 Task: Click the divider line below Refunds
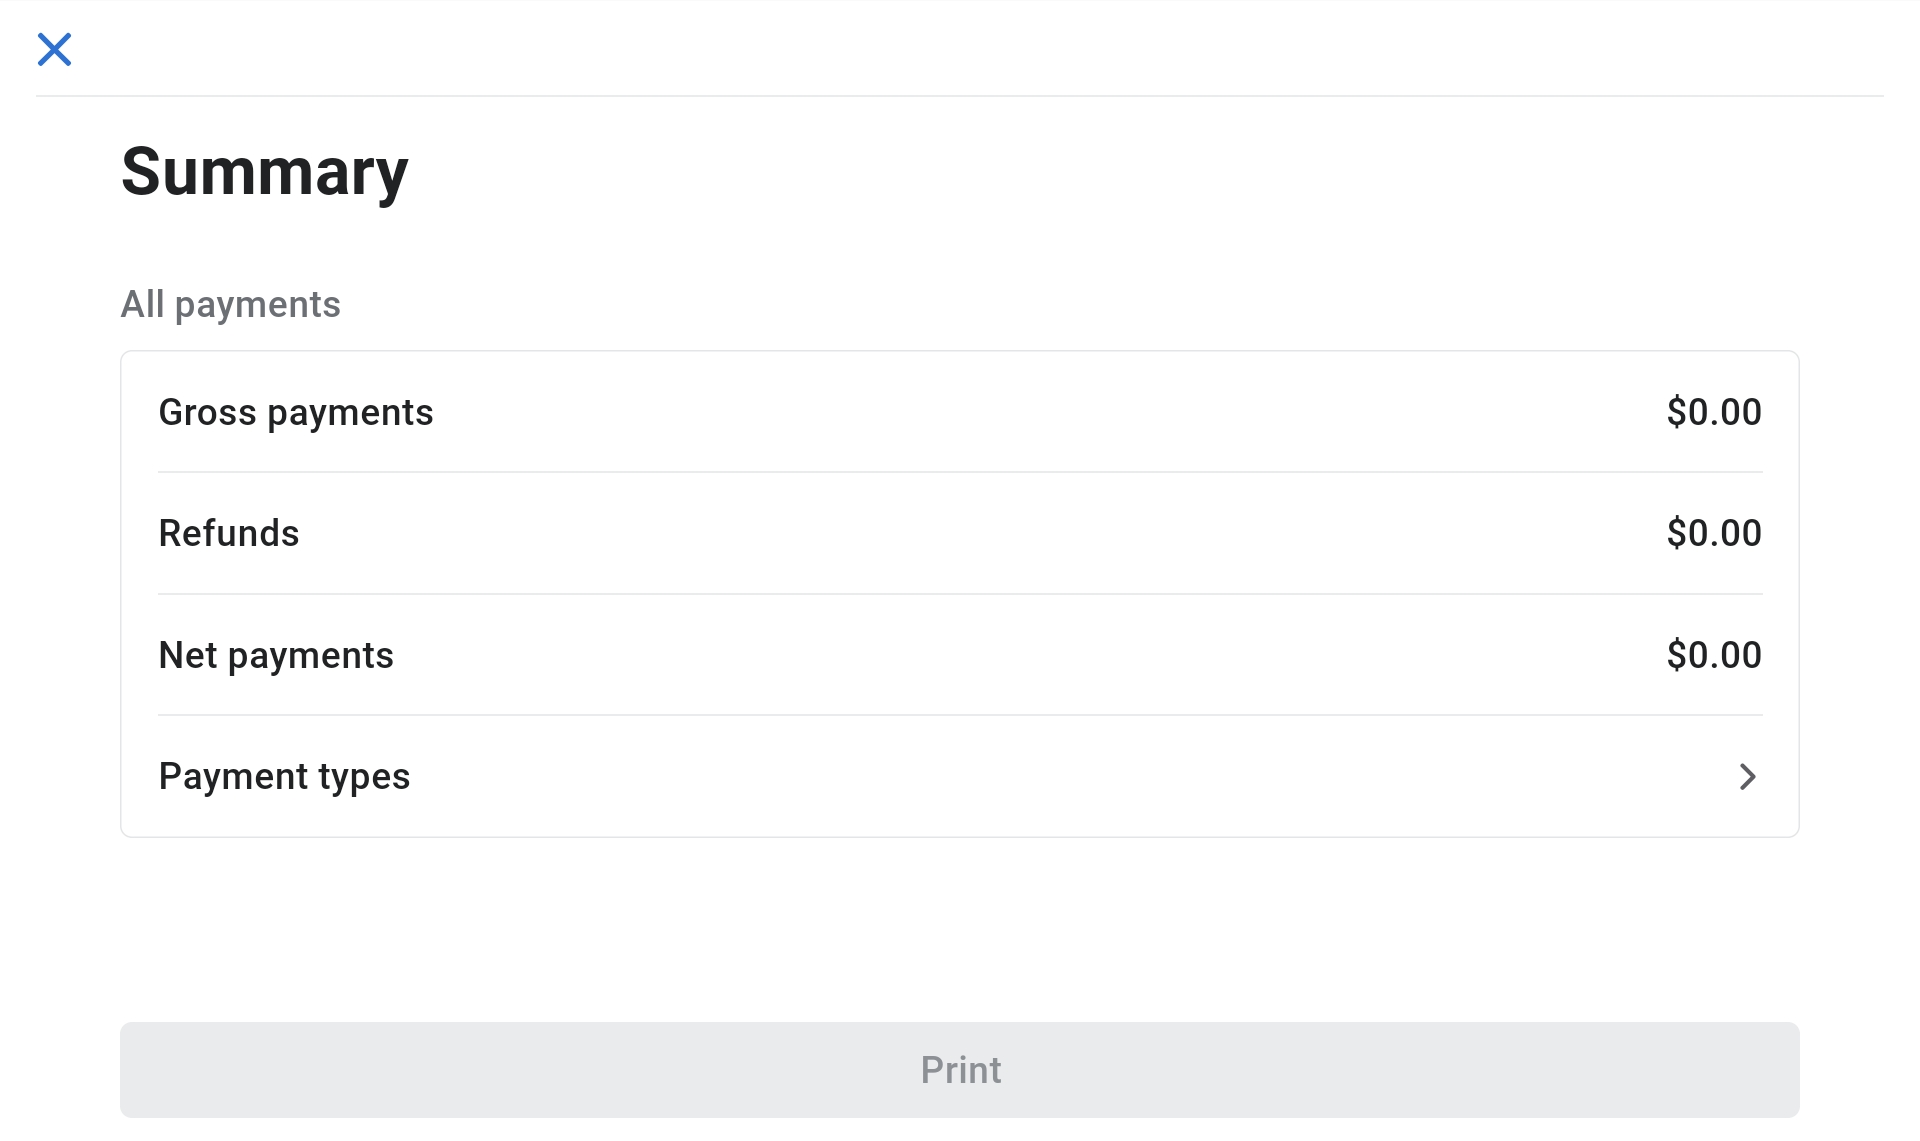click(x=960, y=594)
